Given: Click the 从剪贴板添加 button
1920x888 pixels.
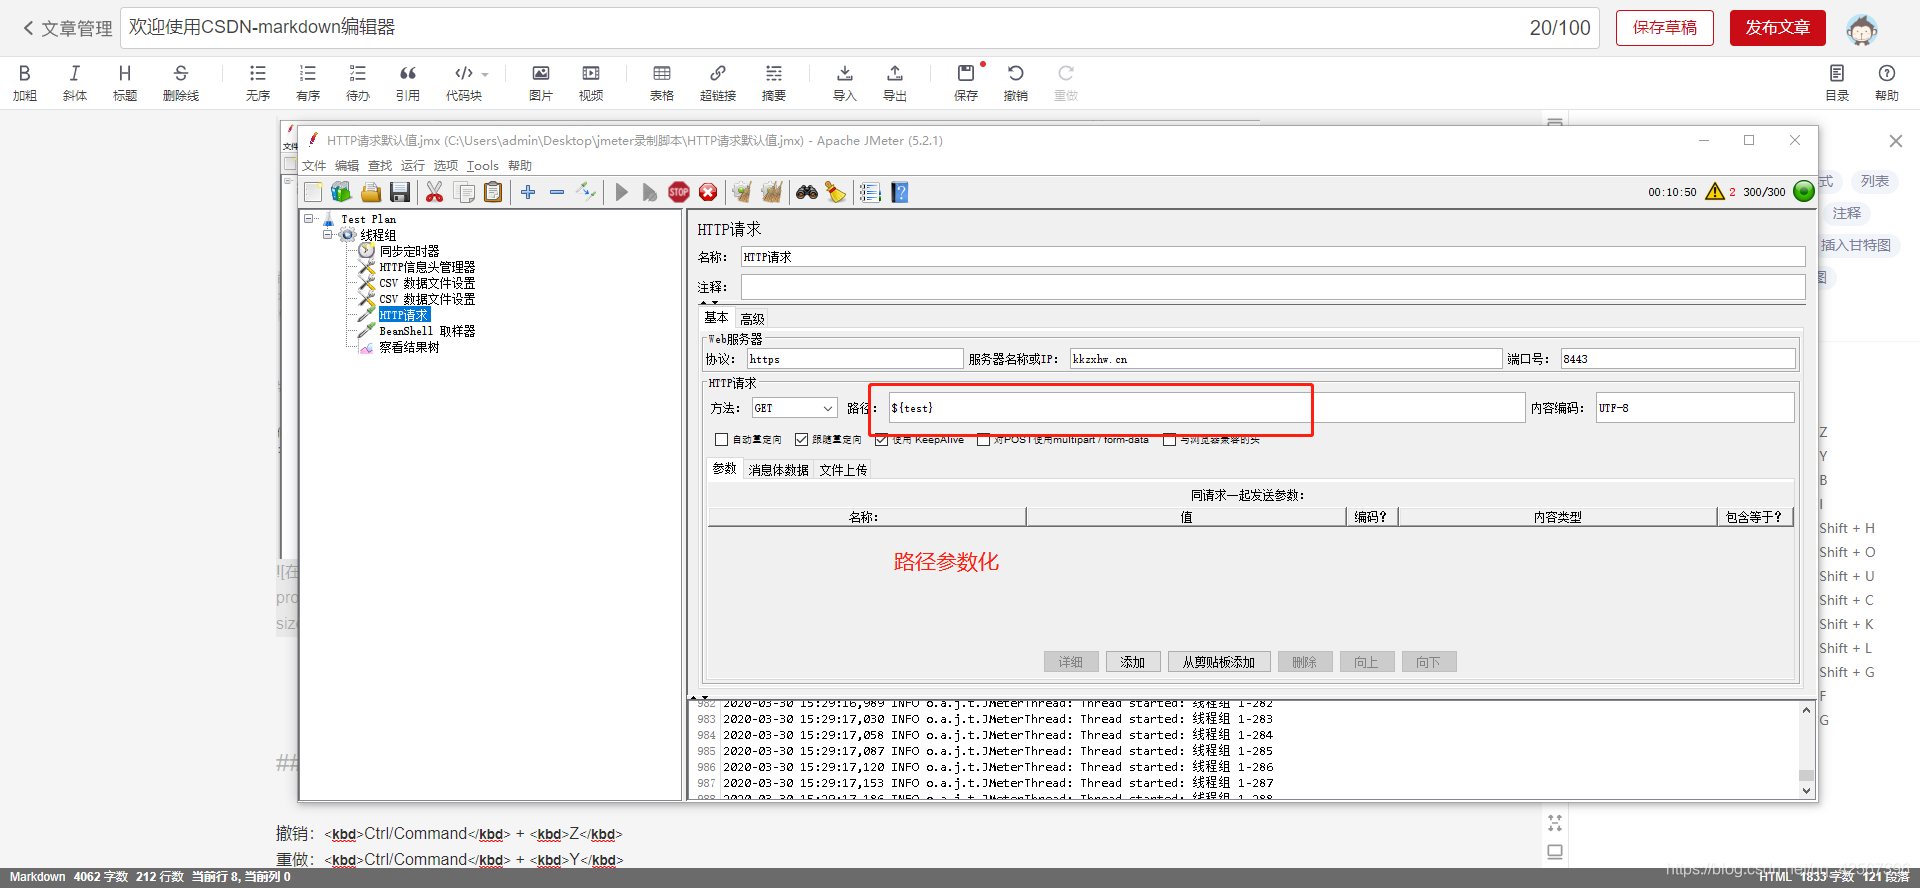Looking at the screenshot, I should 1219,662.
